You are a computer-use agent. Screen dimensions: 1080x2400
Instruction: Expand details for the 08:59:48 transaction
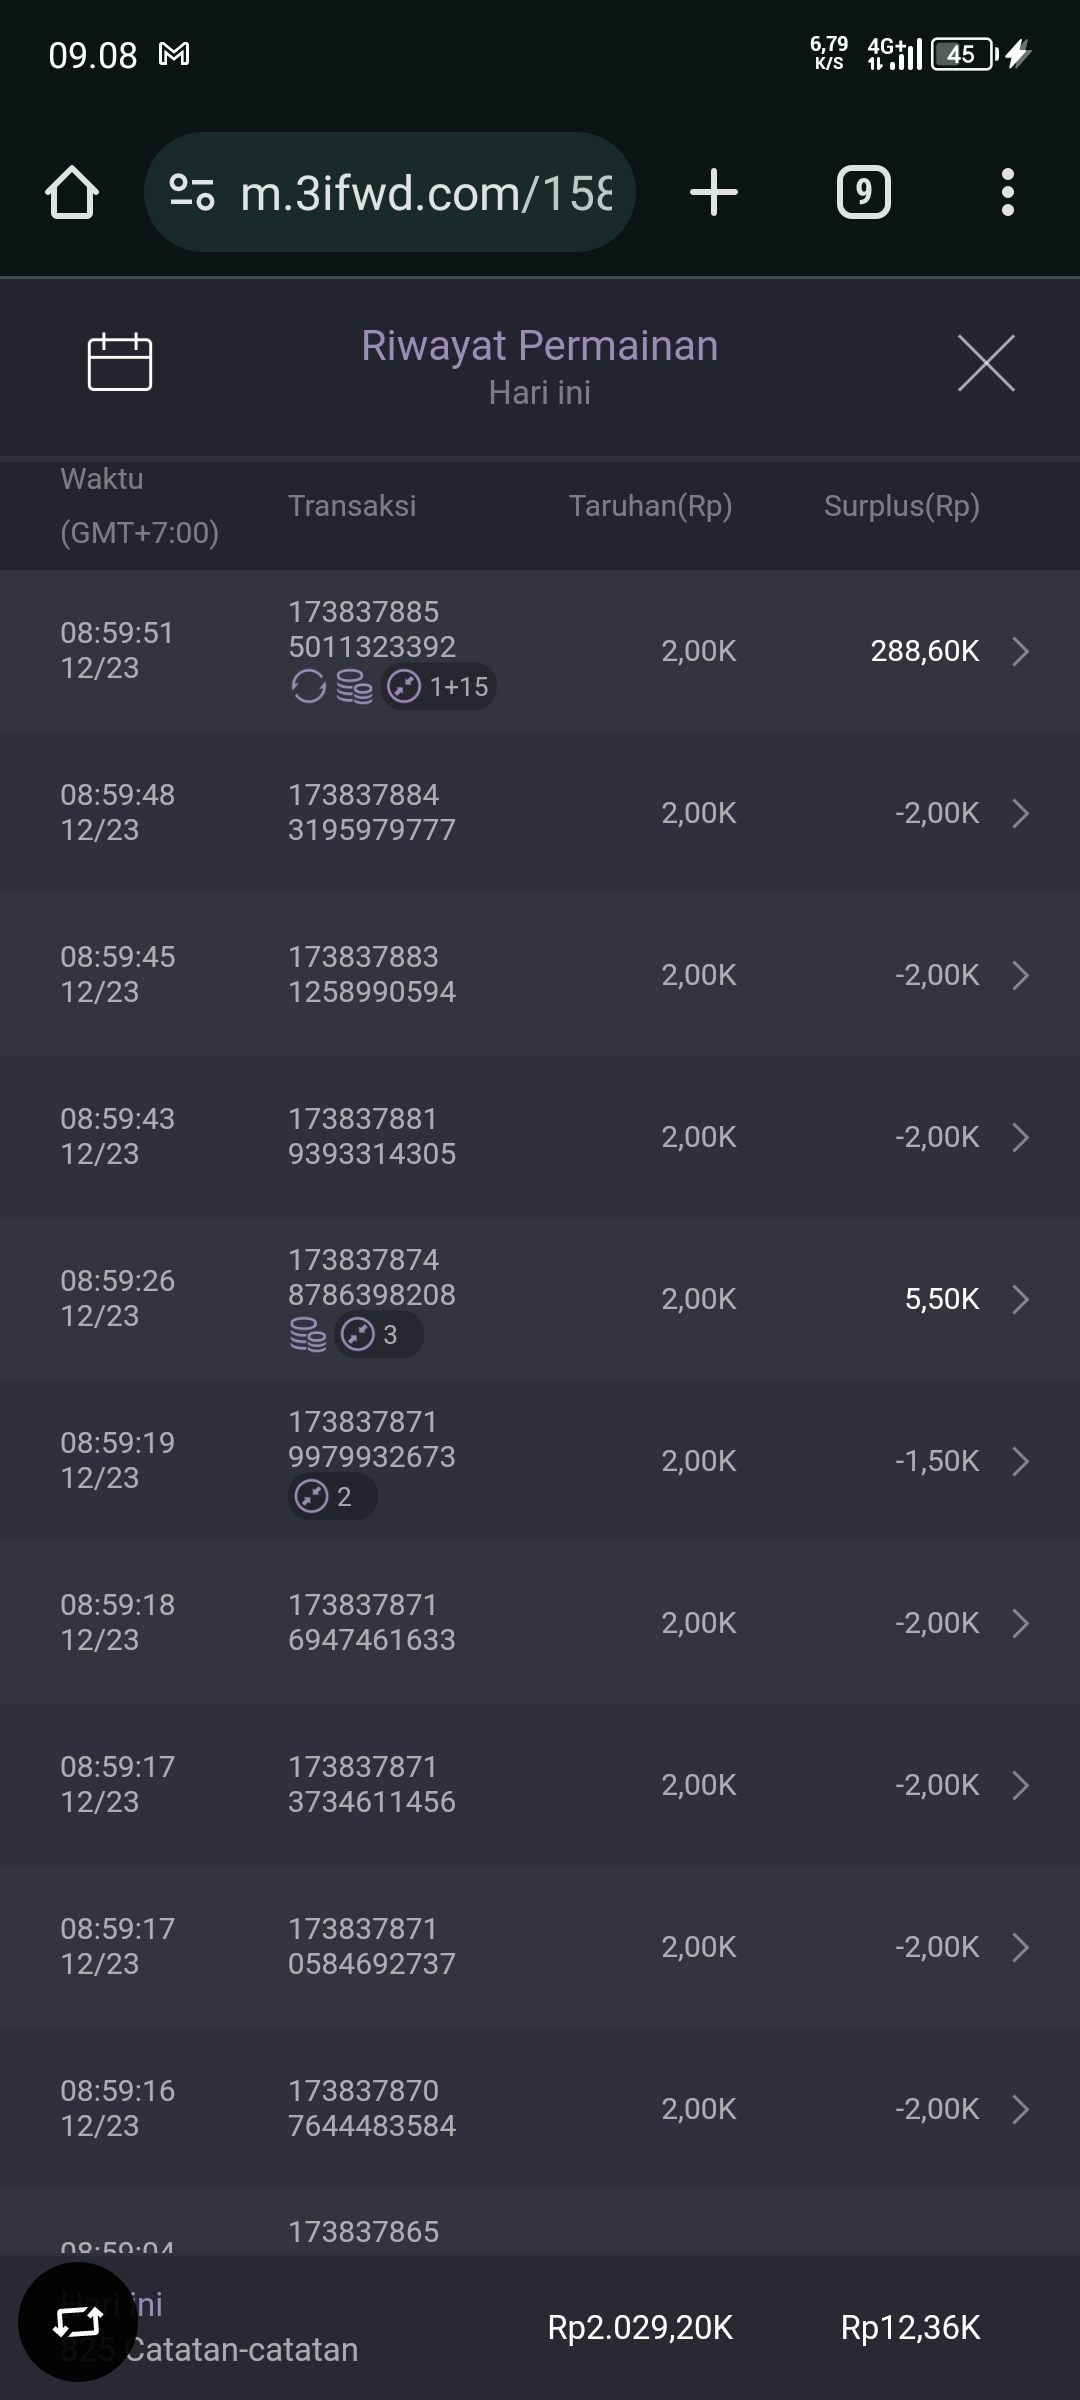coord(1020,813)
